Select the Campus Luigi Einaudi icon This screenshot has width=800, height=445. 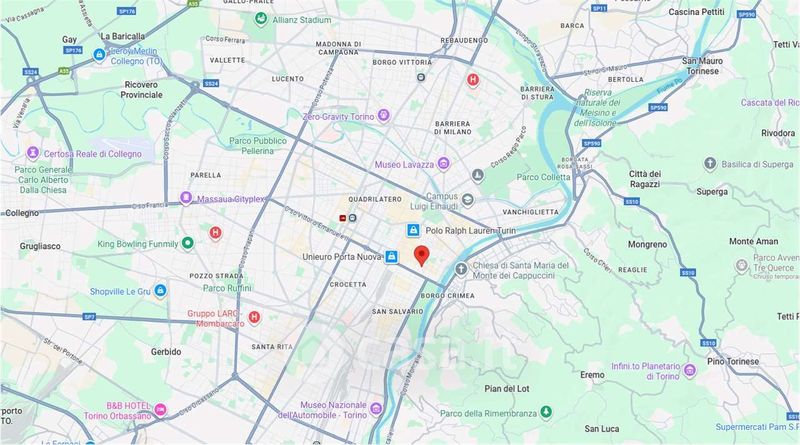tap(467, 200)
